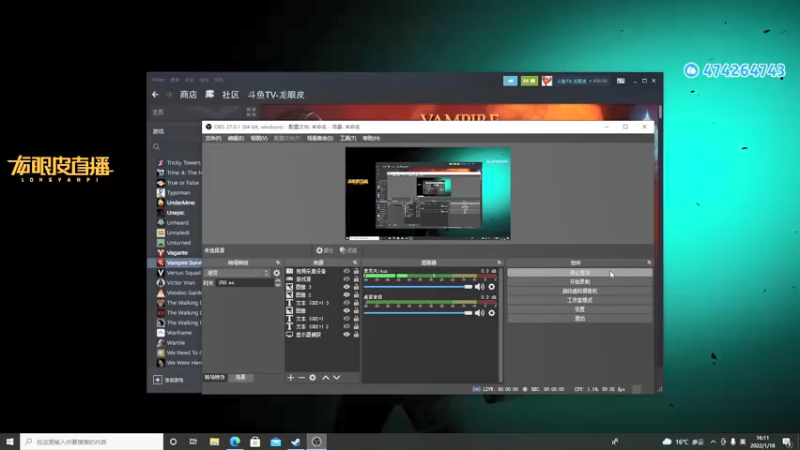Open 工具(T) menu in OBS
800x450 pixels.
tap(348, 138)
